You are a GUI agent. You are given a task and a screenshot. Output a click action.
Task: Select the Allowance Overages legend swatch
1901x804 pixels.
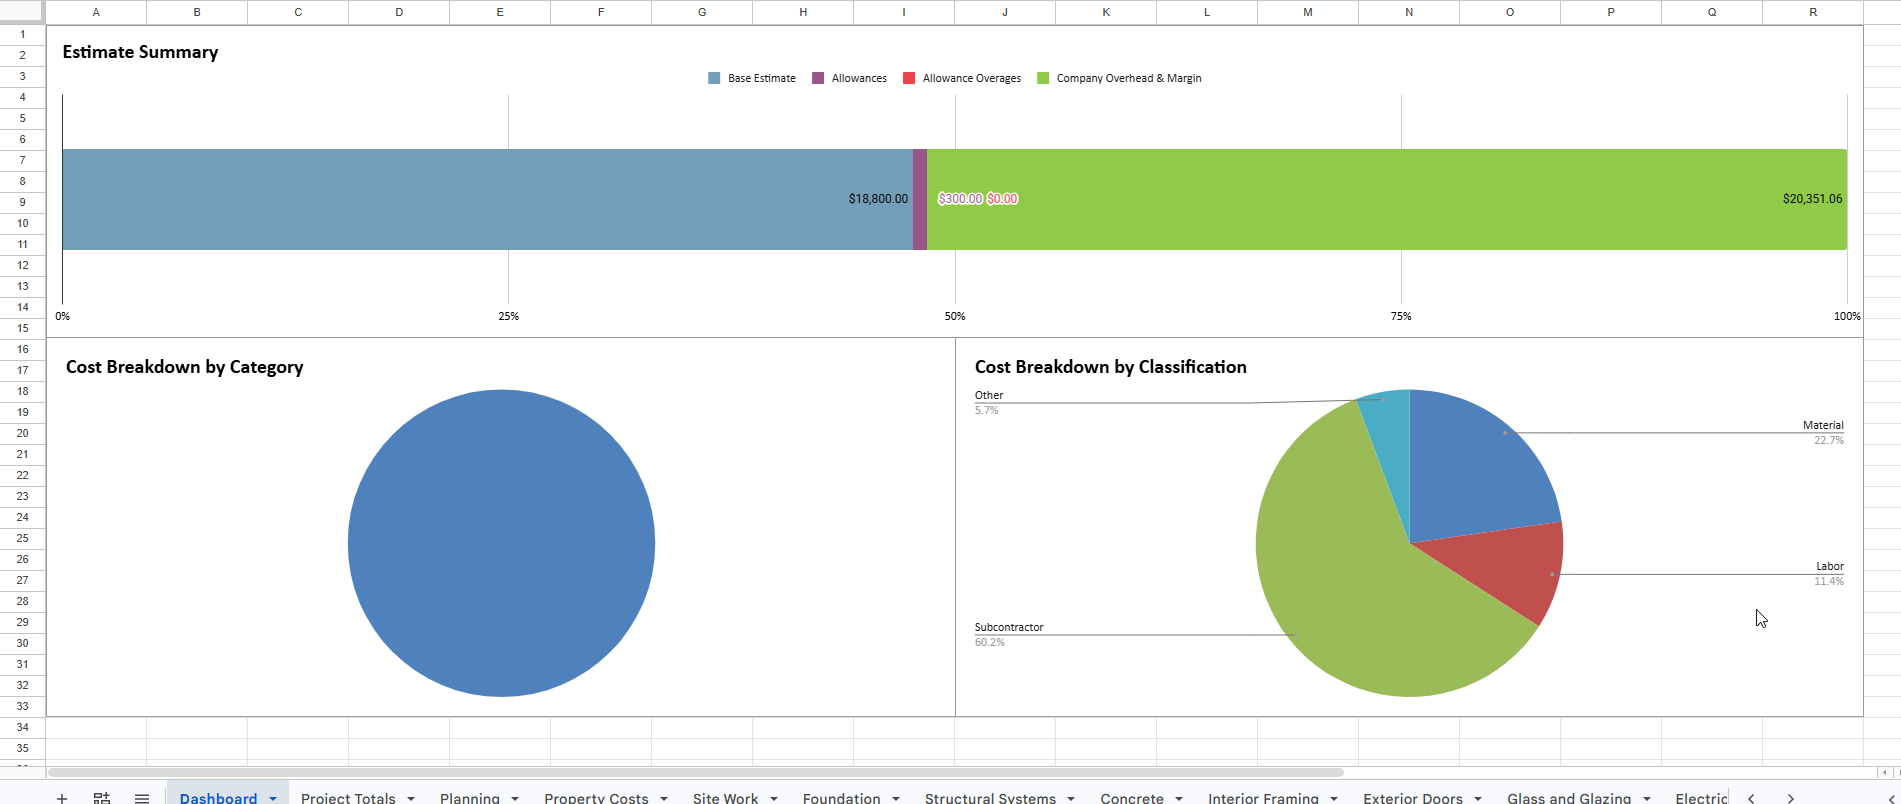[909, 78]
